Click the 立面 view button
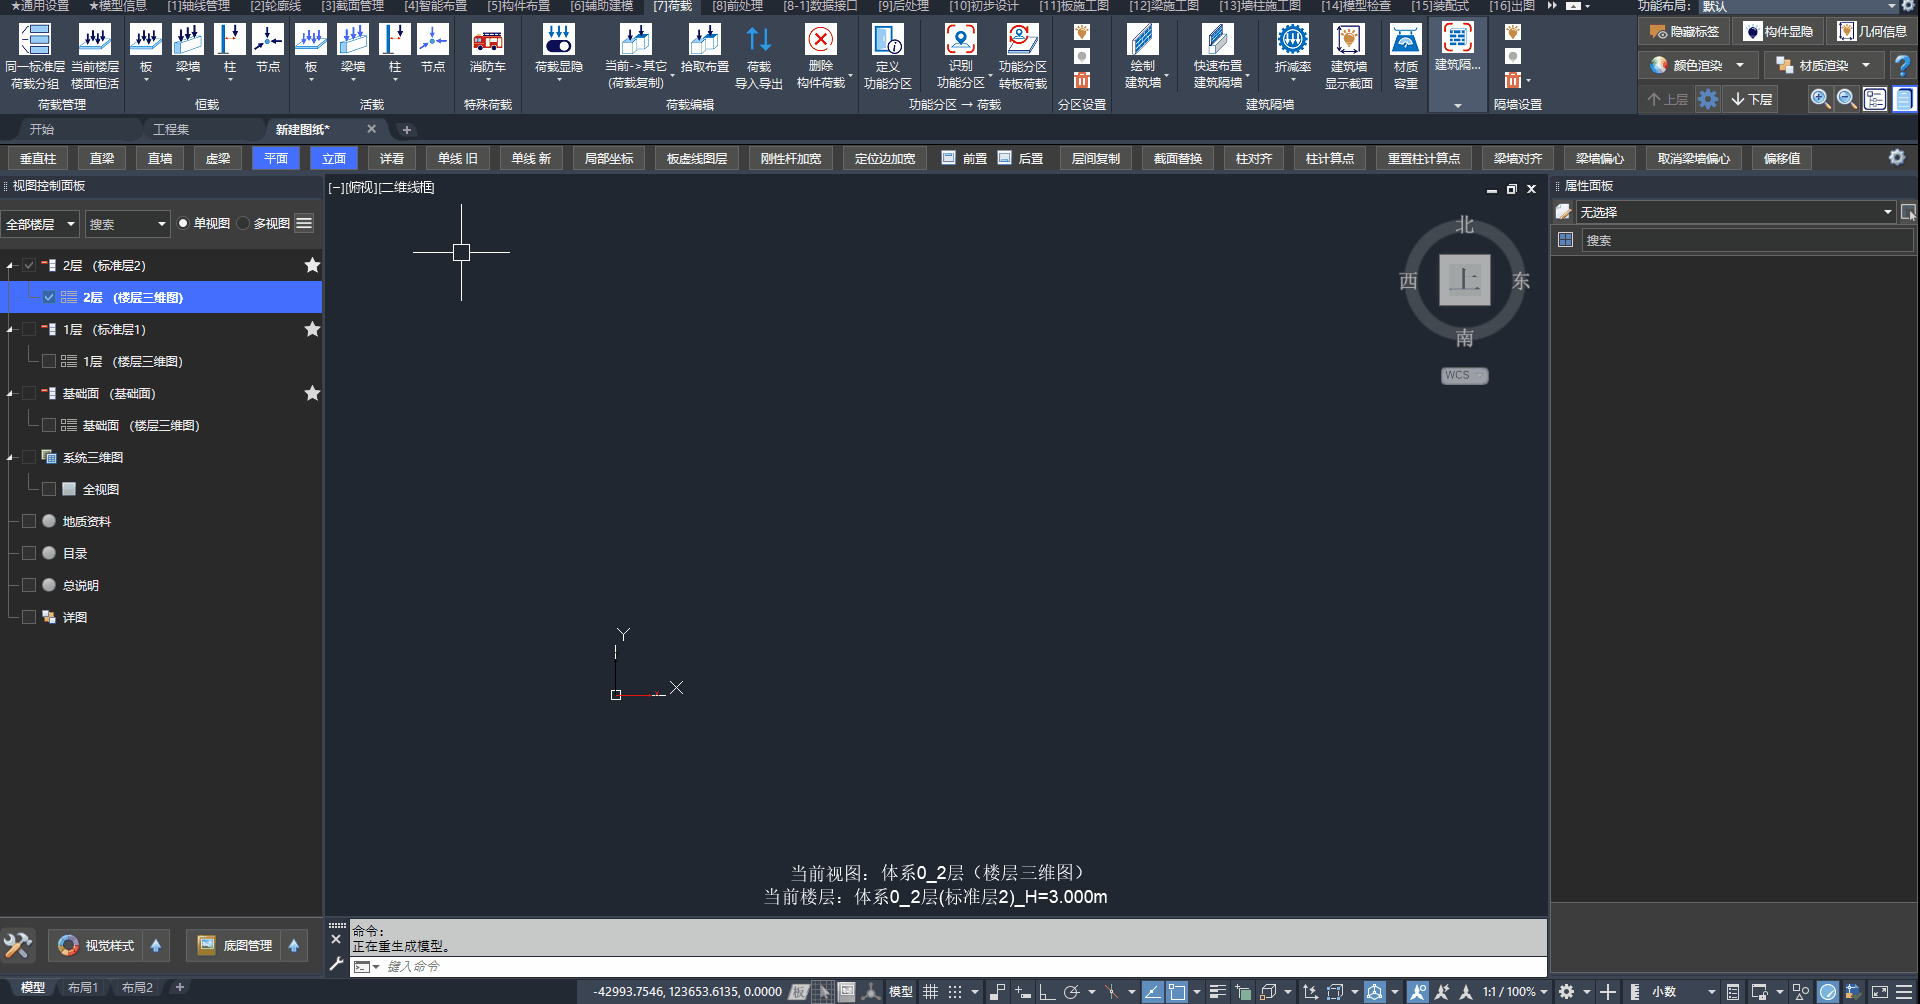The image size is (1920, 1004). (334, 158)
